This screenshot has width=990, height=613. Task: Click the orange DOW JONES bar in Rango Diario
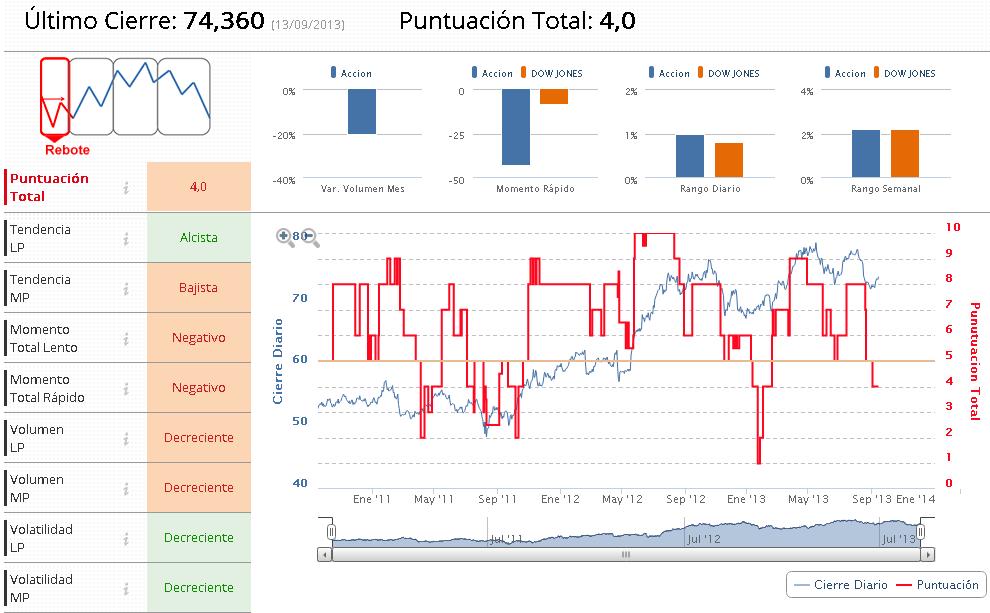point(729,160)
